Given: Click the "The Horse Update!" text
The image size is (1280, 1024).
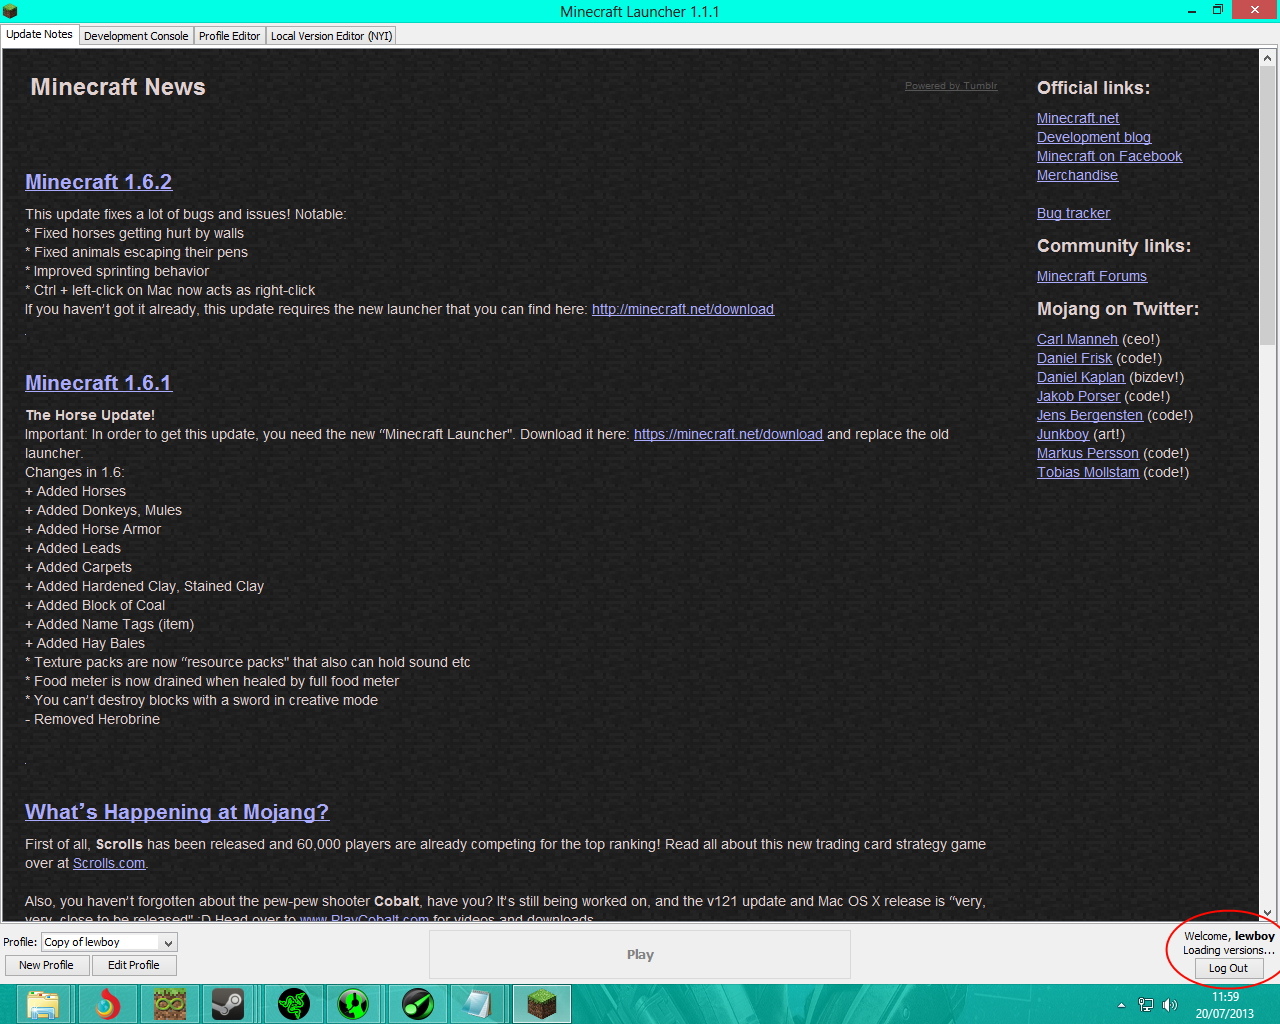Looking at the screenshot, I should (x=90, y=415).
